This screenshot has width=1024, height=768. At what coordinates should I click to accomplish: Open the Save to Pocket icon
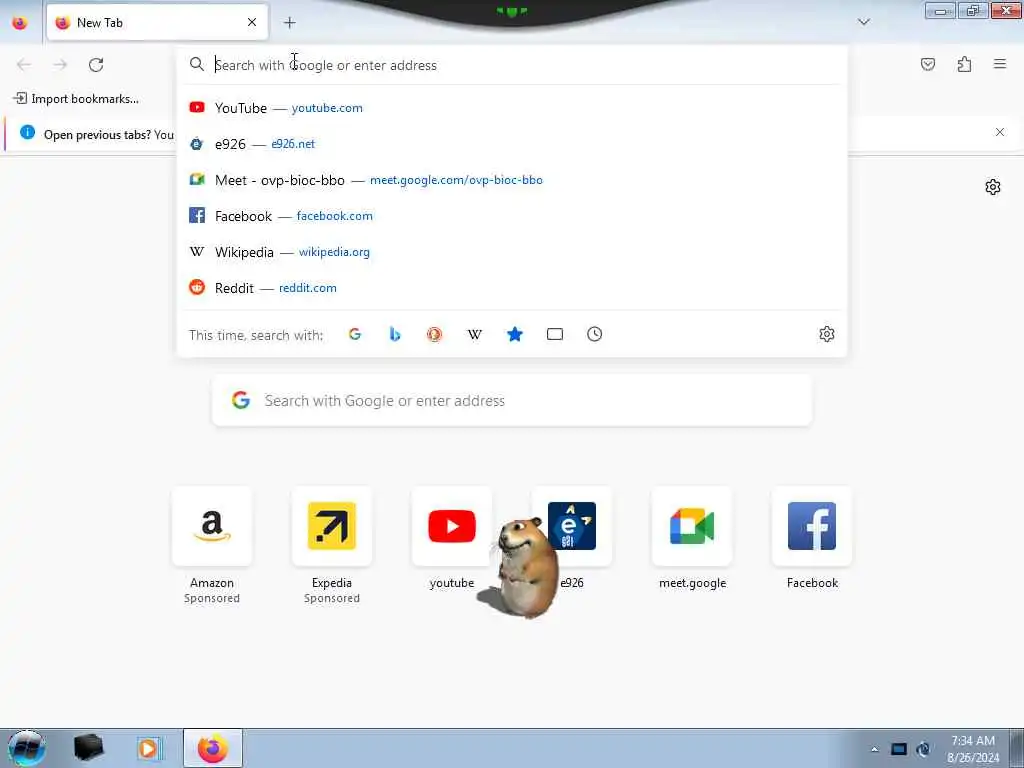click(x=928, y=64)
